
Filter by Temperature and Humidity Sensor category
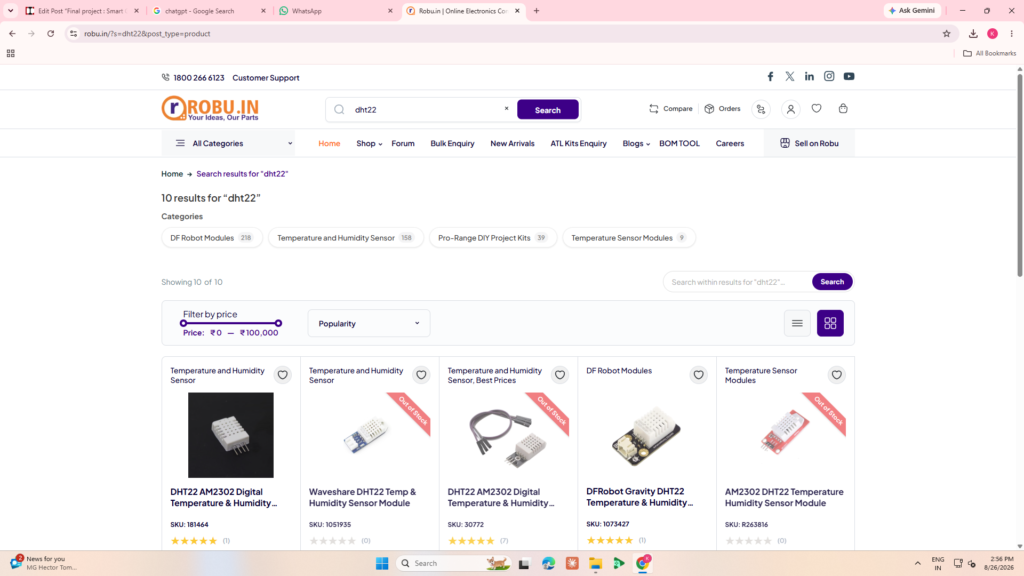pos(345,238)
